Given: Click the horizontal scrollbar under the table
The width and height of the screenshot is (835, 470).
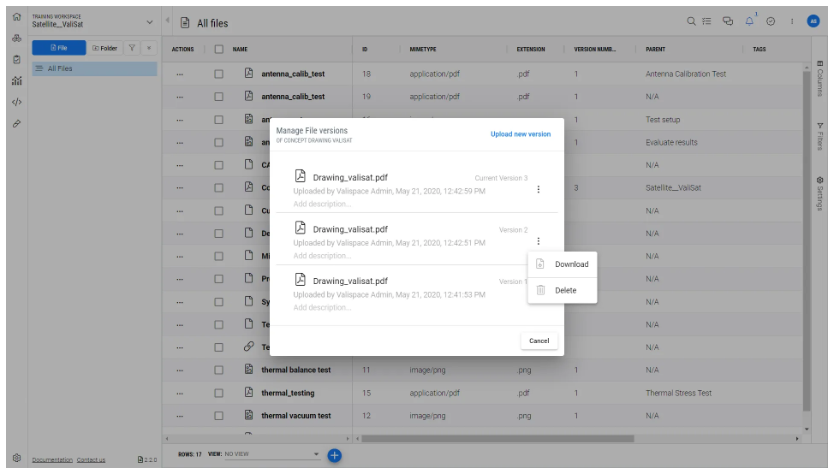Looking at the screenshot, I should pyautogui.click(x=500, y=438).
